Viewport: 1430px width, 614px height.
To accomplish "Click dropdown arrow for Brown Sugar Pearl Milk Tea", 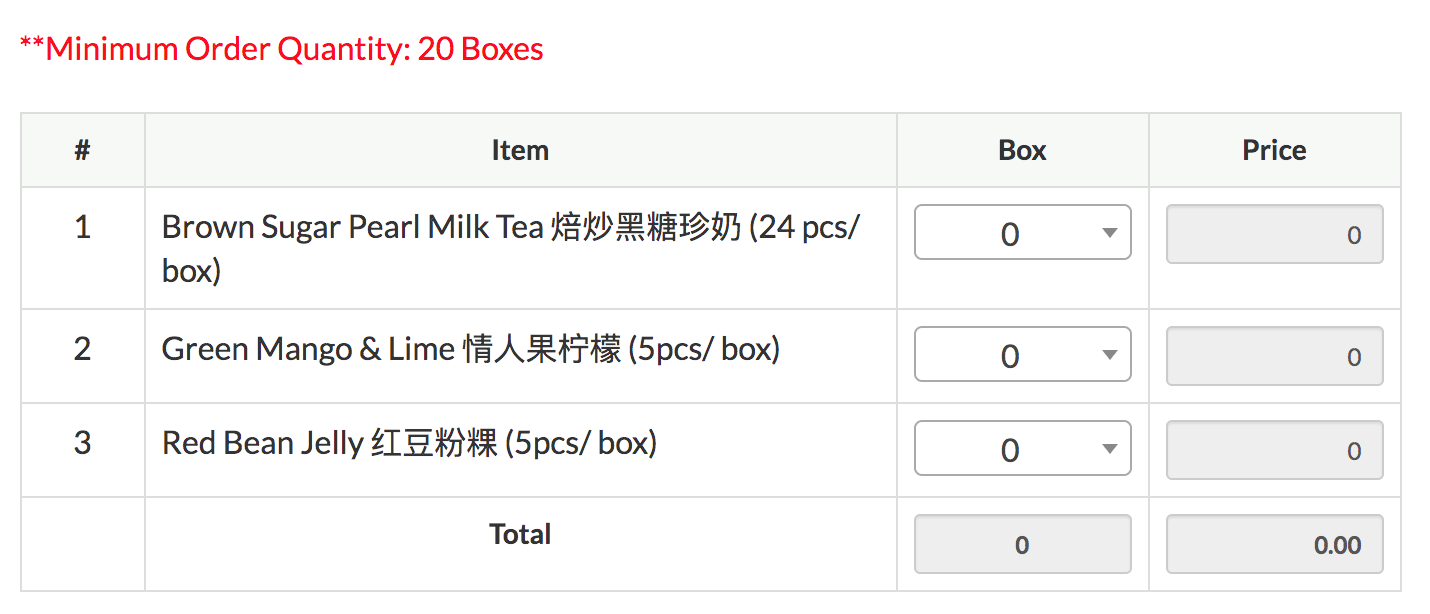I will point(1108,233).
